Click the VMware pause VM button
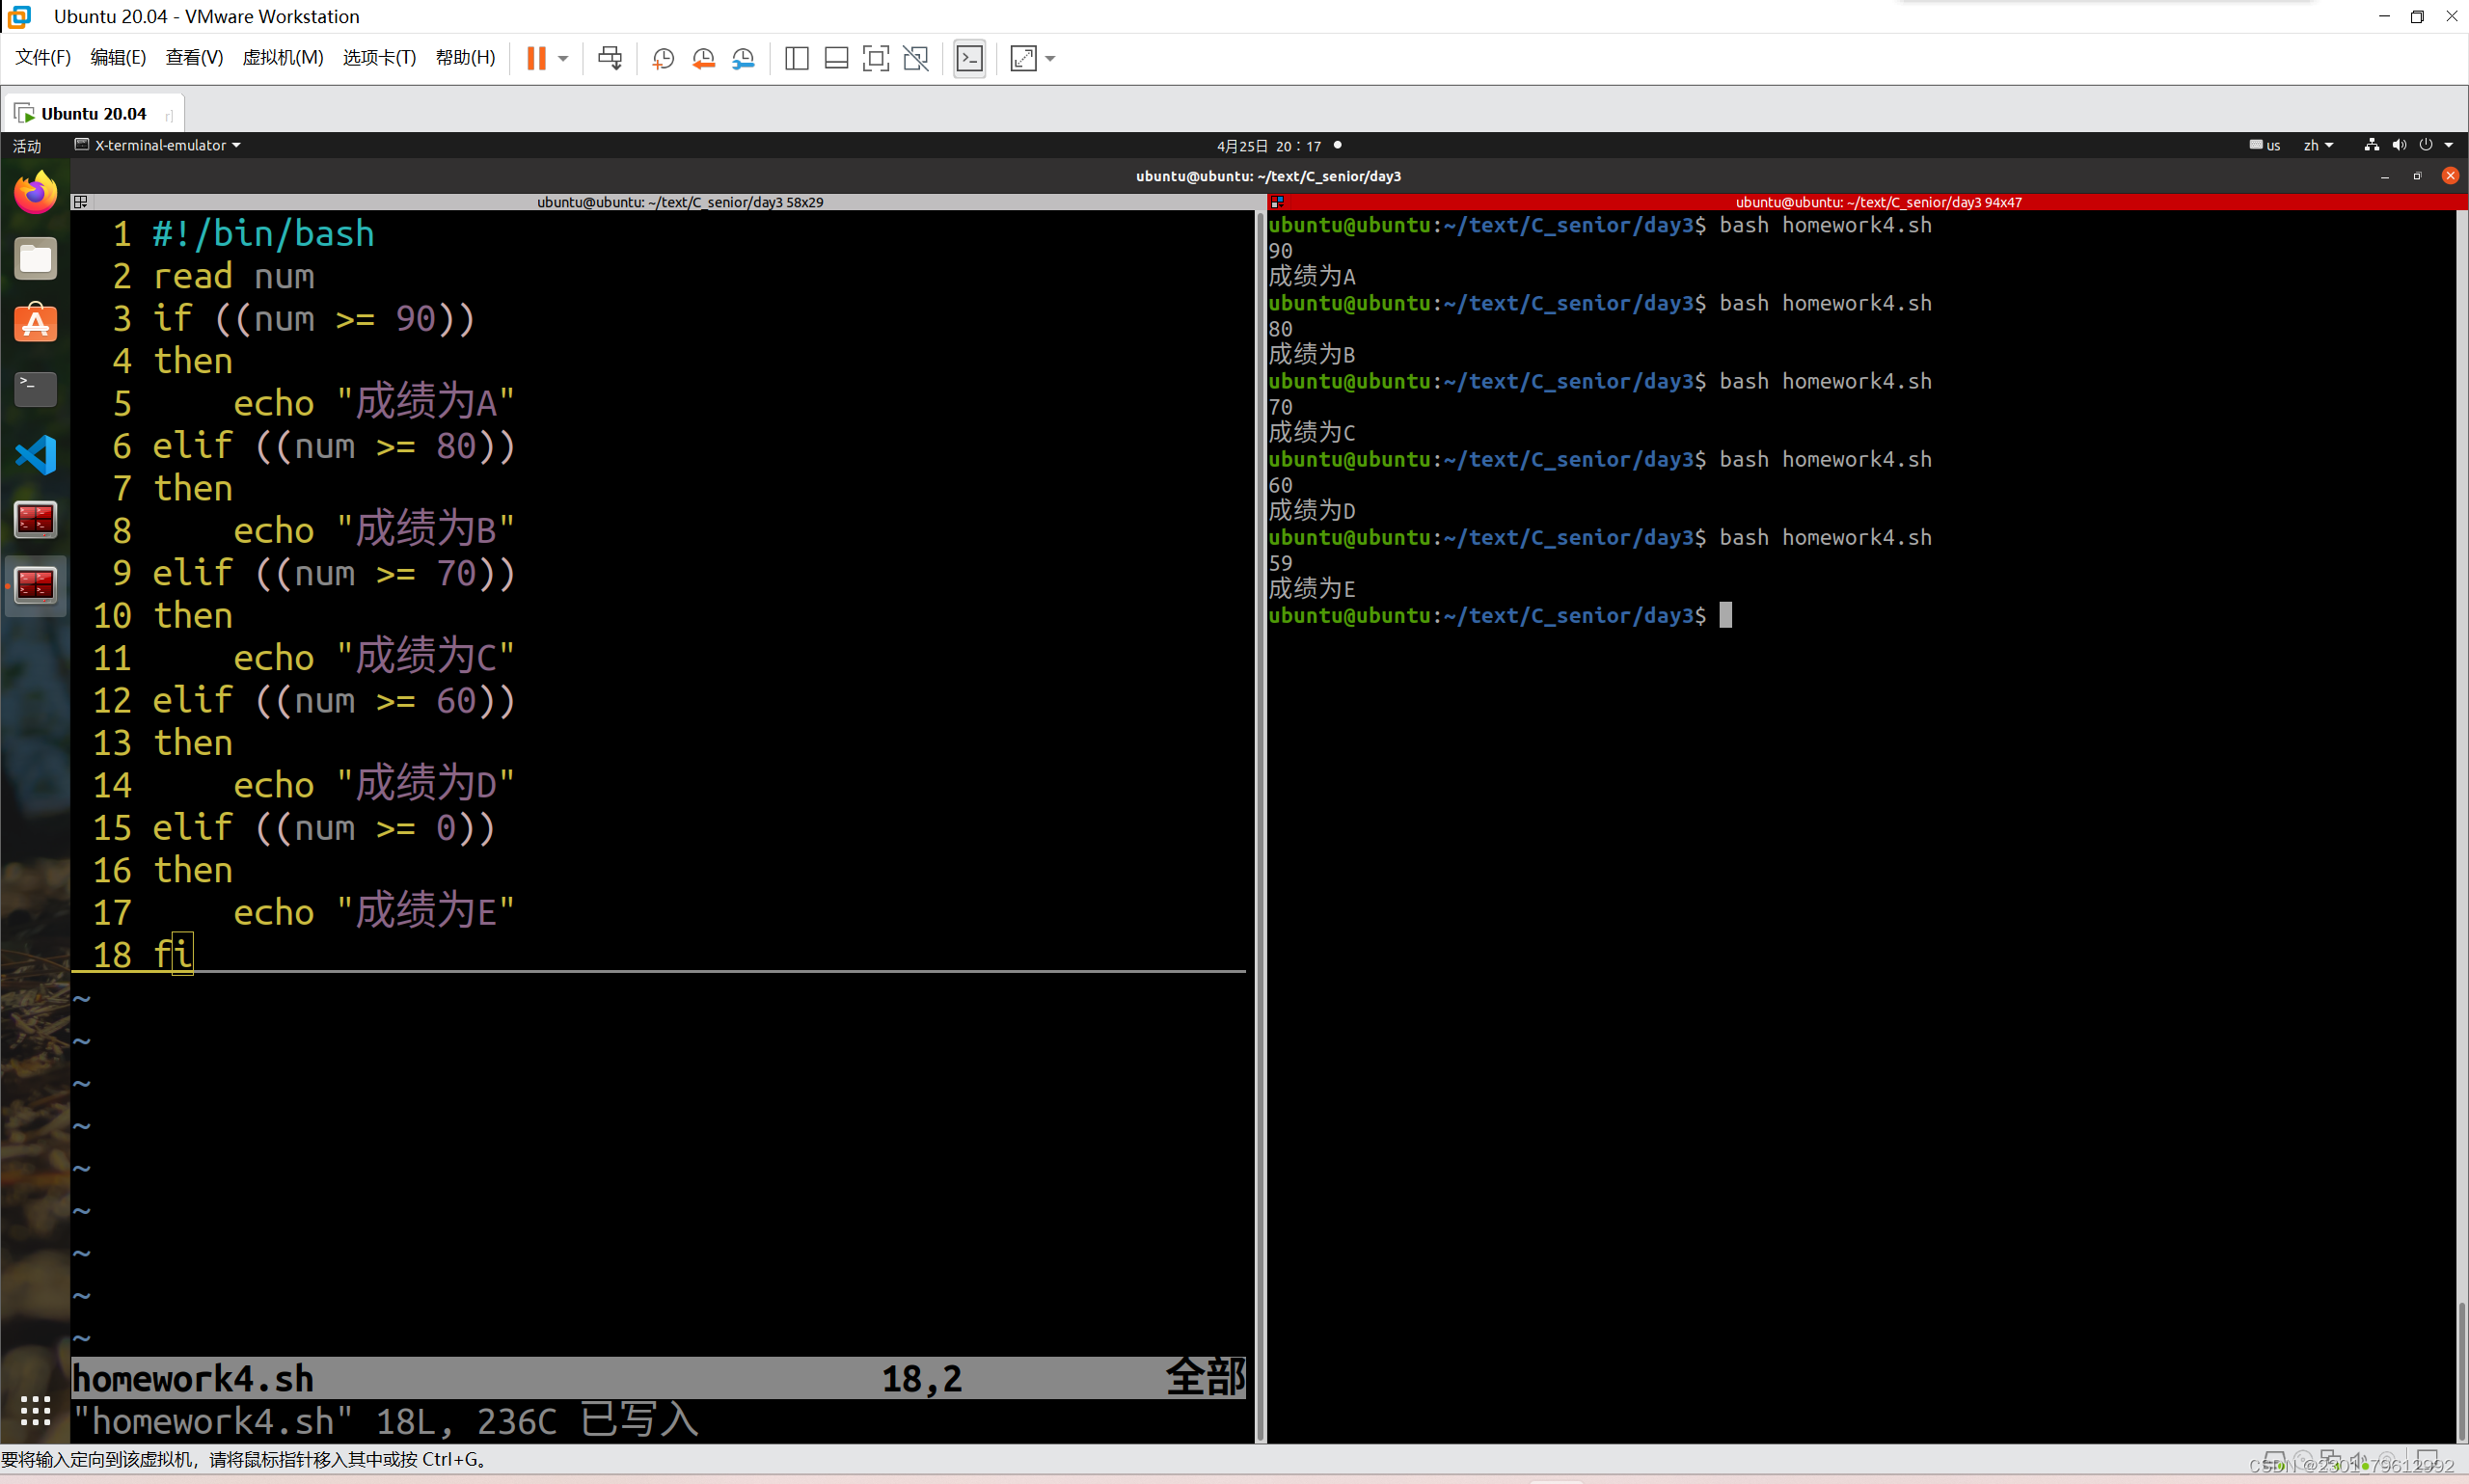Viewport: 2469px width, 1484px height. (x=536, y=58)
